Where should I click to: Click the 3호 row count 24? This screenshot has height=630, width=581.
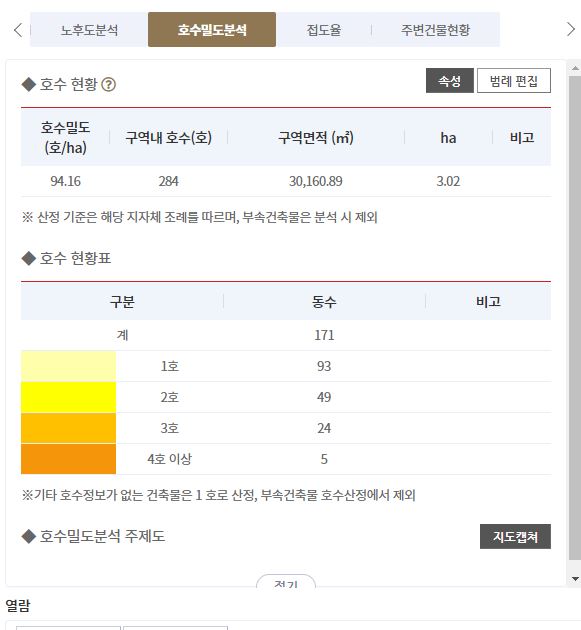324,428
